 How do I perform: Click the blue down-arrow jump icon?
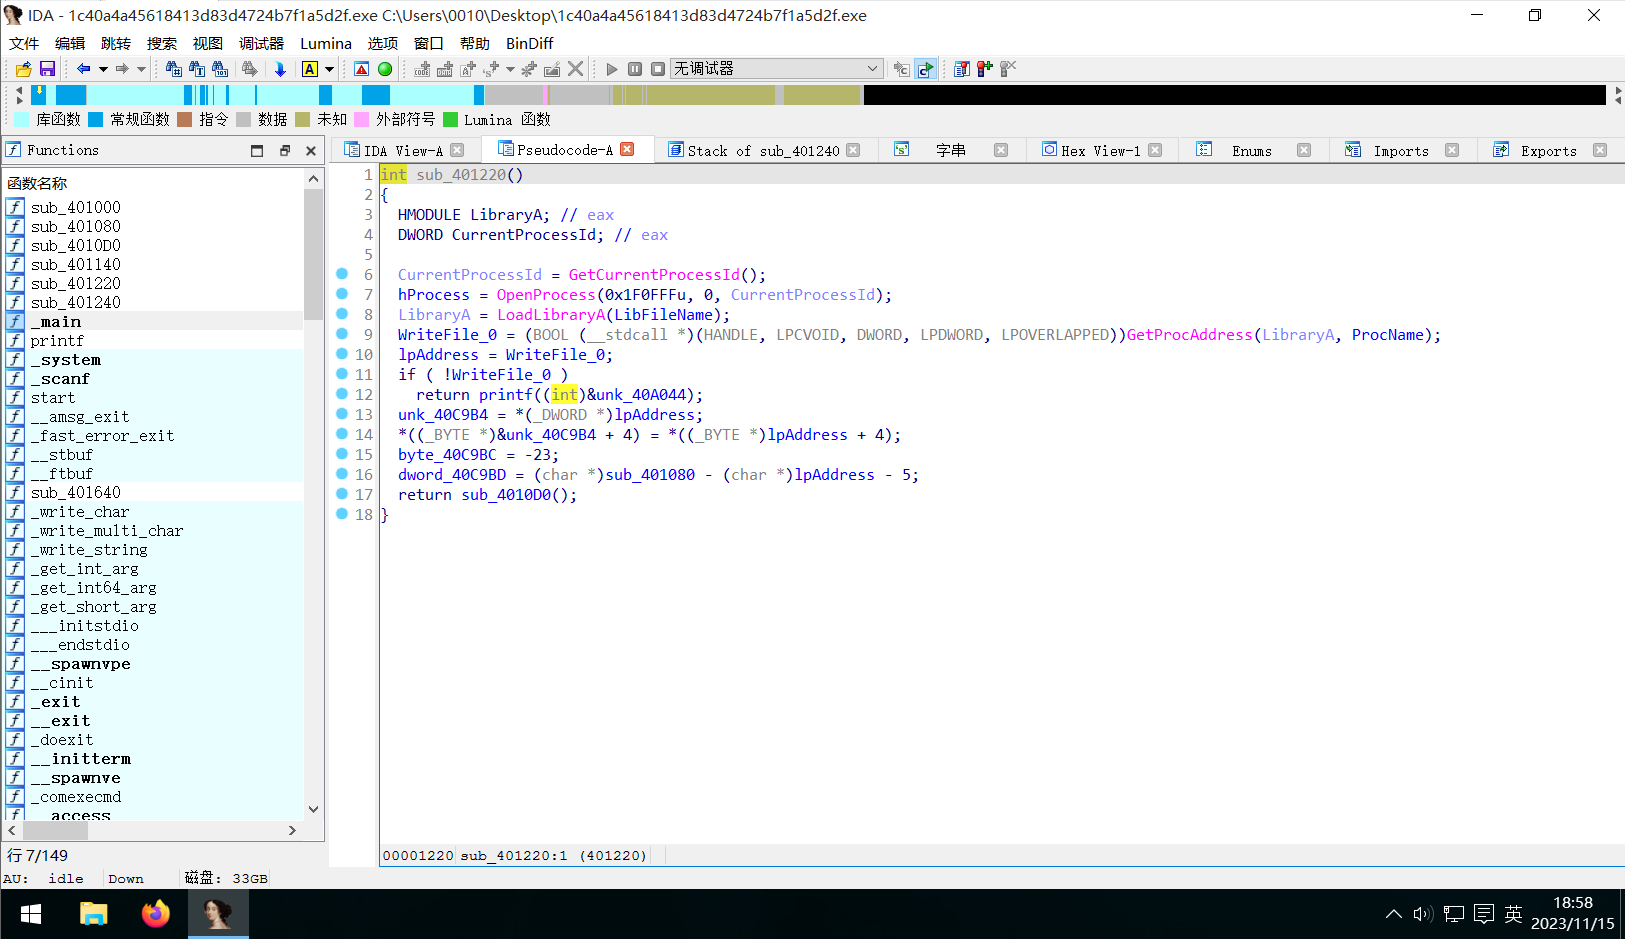pos(280,69)
